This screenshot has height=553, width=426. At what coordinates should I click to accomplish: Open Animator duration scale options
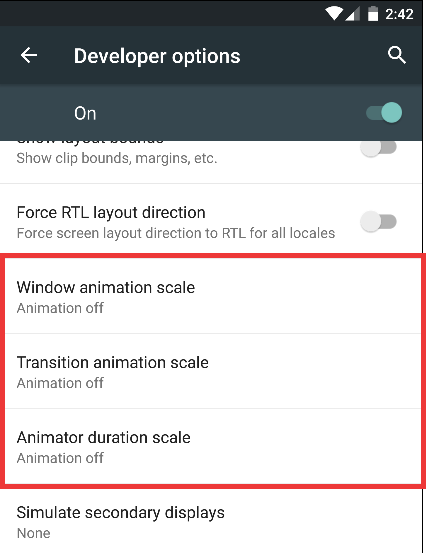pyautogui.click(x=213, y=446)
